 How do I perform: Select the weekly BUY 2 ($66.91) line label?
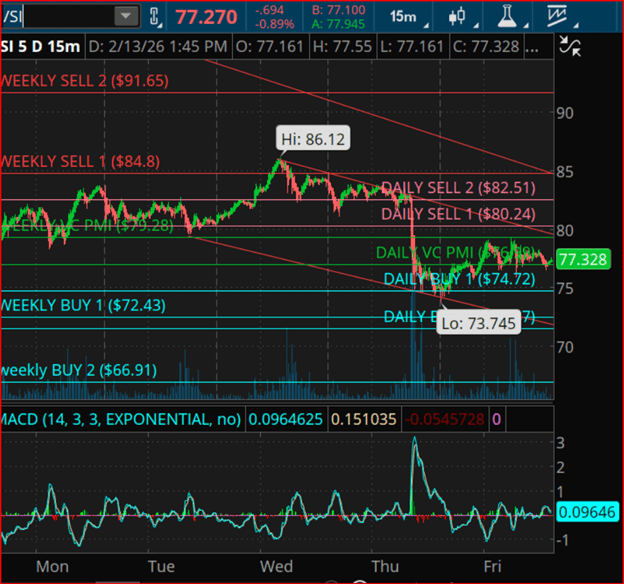tap(78, 369)
